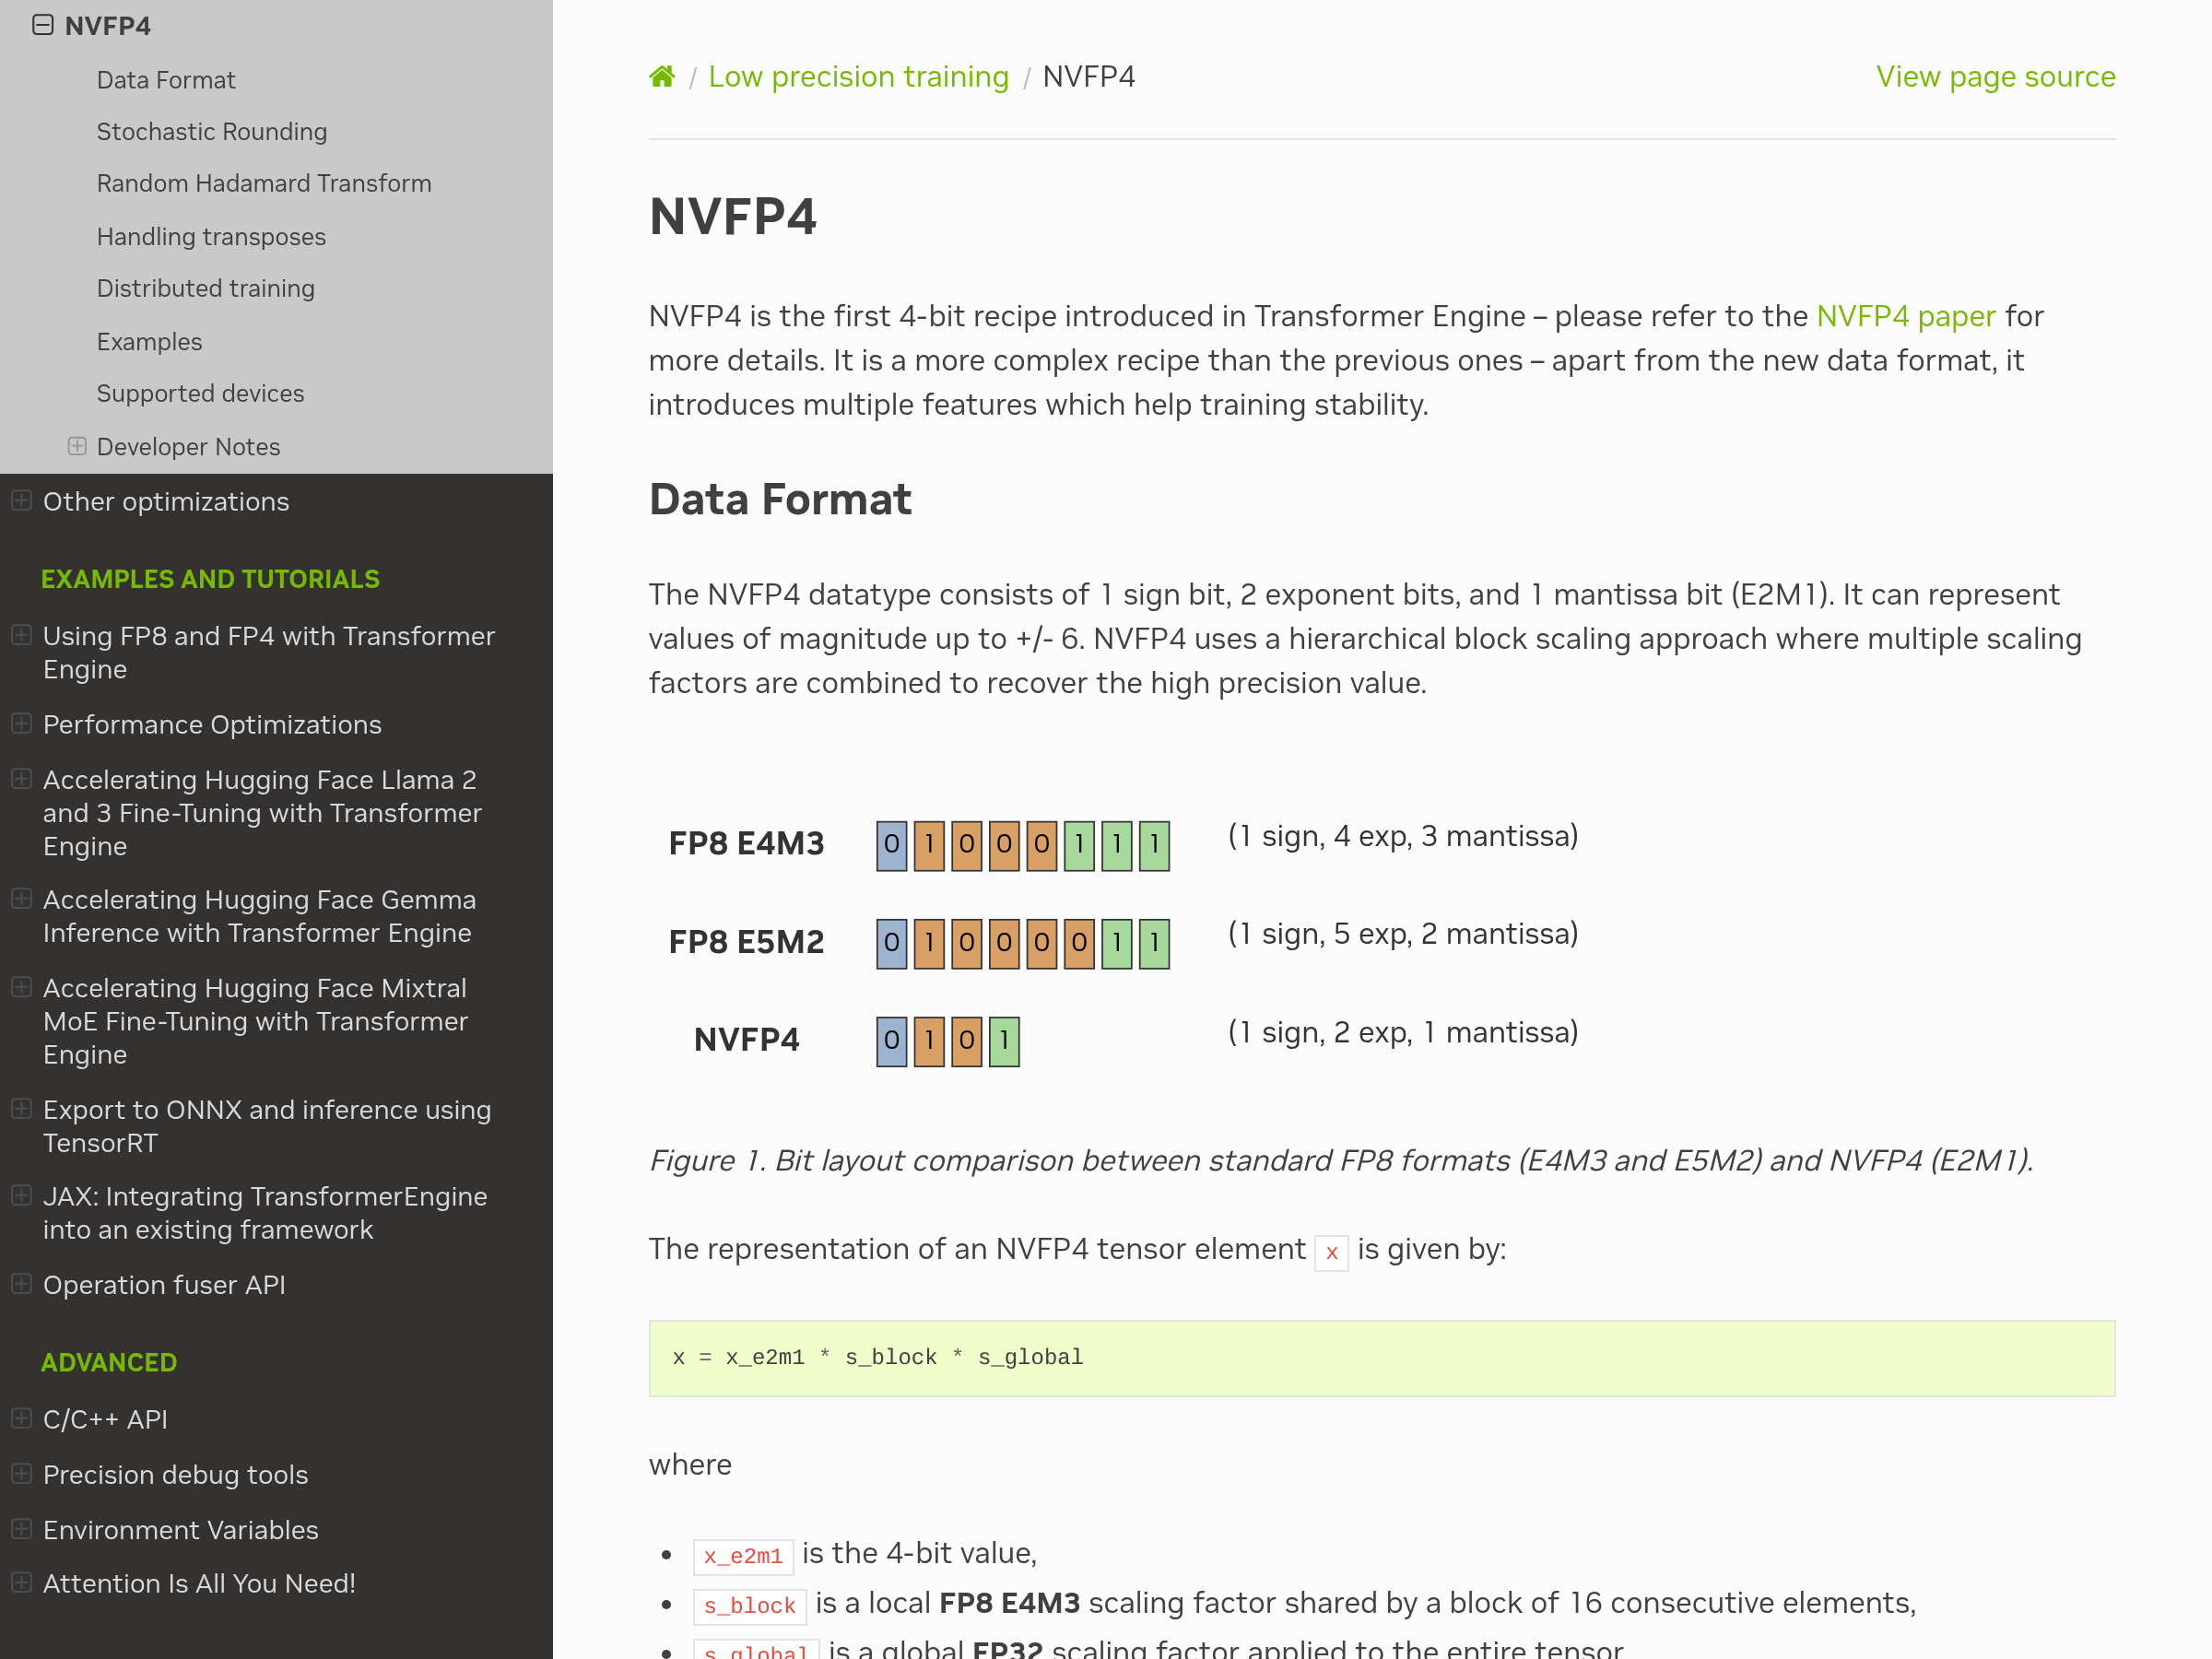Click Figure 1 caption text
Screen dimensions: 2212x1659
click(1341, 1160)
